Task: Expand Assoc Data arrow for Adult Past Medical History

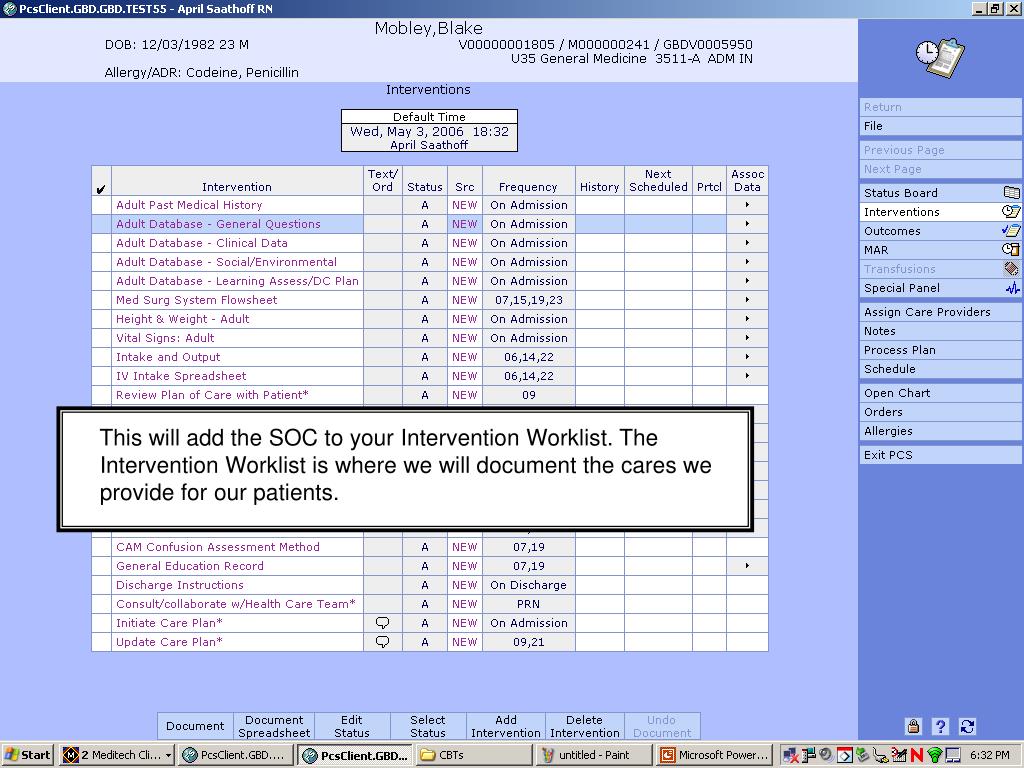Action: click(x=747, y=205)
